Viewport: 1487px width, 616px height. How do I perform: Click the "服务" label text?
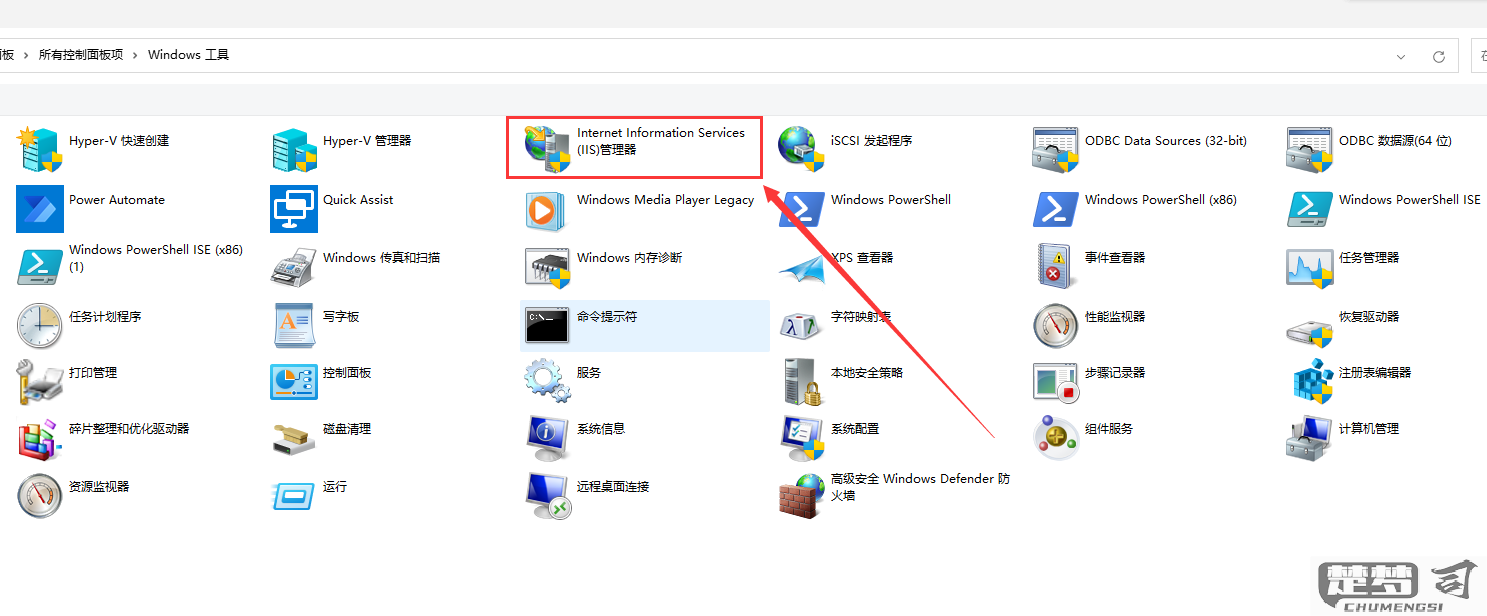pos(589,373)
